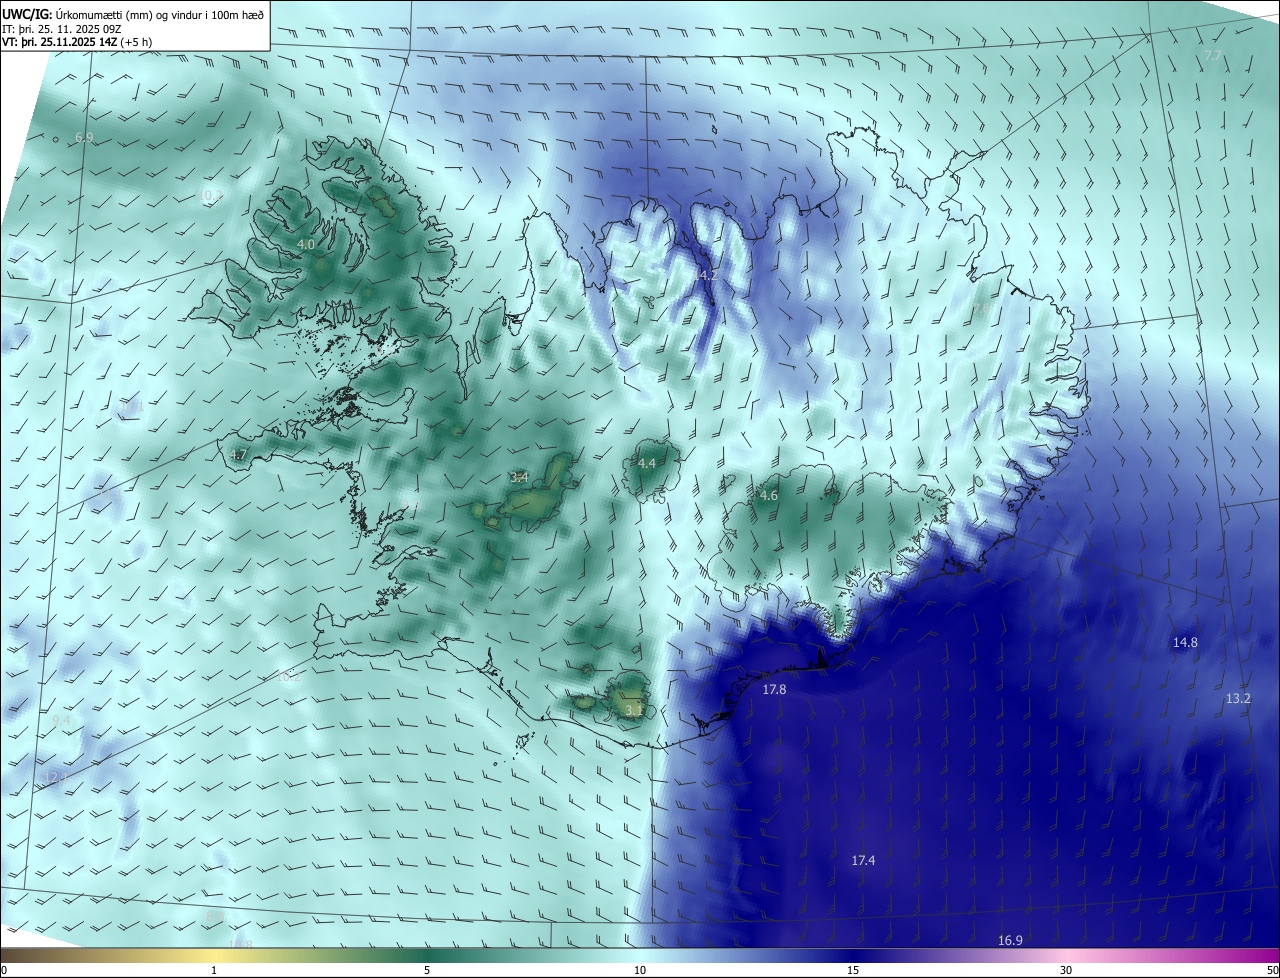Image resolution: width=1280 pixels, height=978 pixels.
Task: Click the brown start of the colour scale bar
Action: point(10,955)
